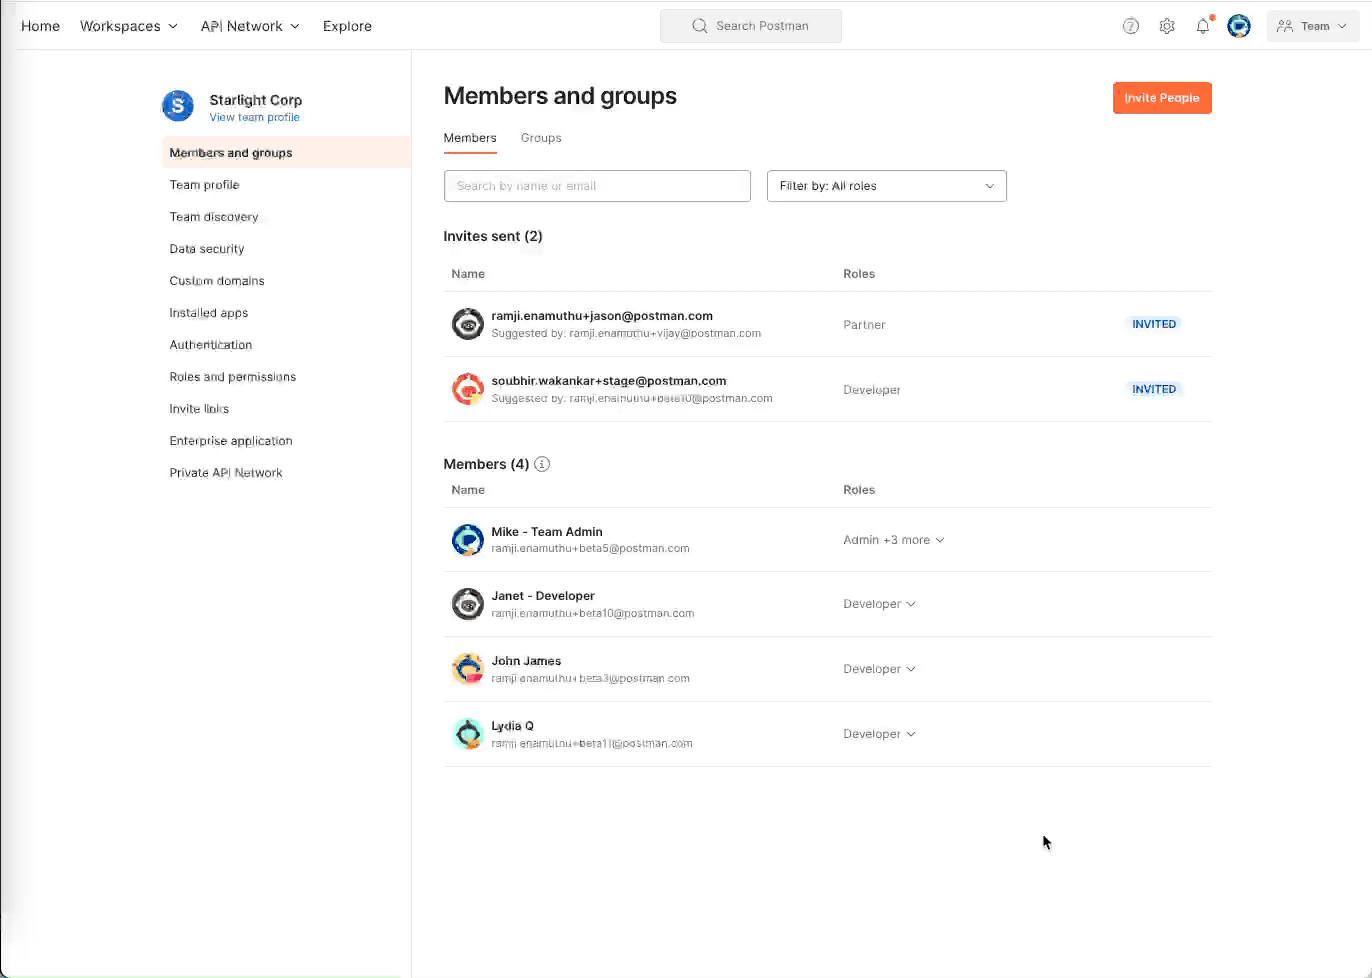Viewport: 1372px width, 978px height.
Task: Open Custom domains in sidebar
Action: click(217, 281)
